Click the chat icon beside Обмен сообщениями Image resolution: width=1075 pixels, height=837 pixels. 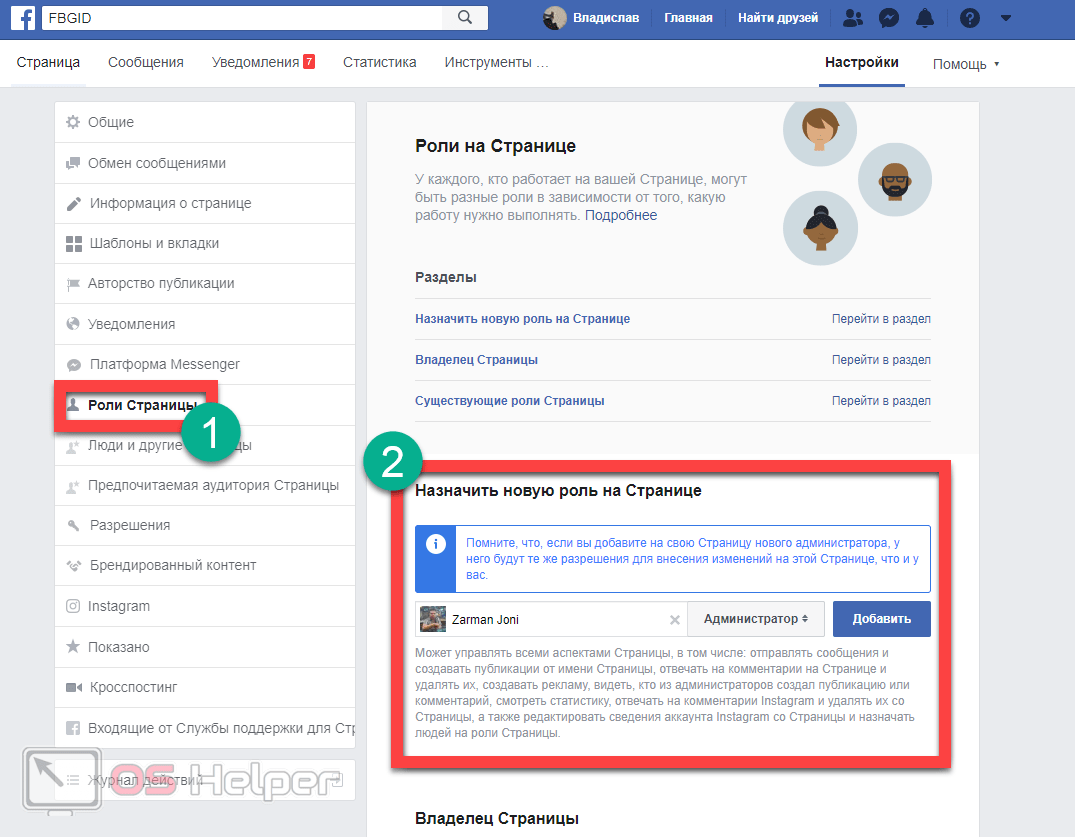pos(73,163)
